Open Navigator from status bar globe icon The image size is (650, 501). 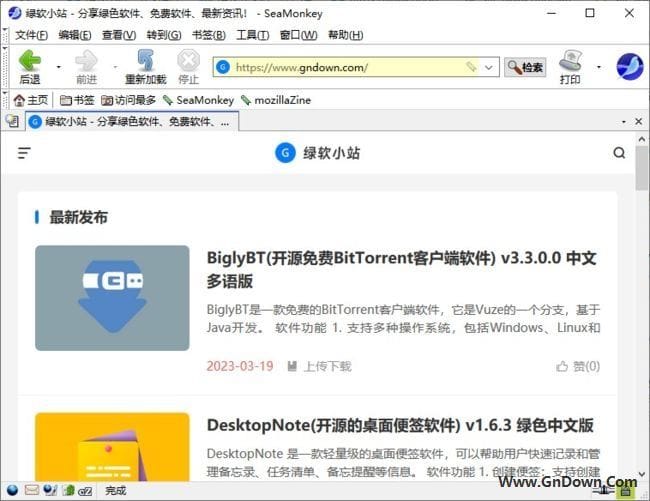[12, 491]
